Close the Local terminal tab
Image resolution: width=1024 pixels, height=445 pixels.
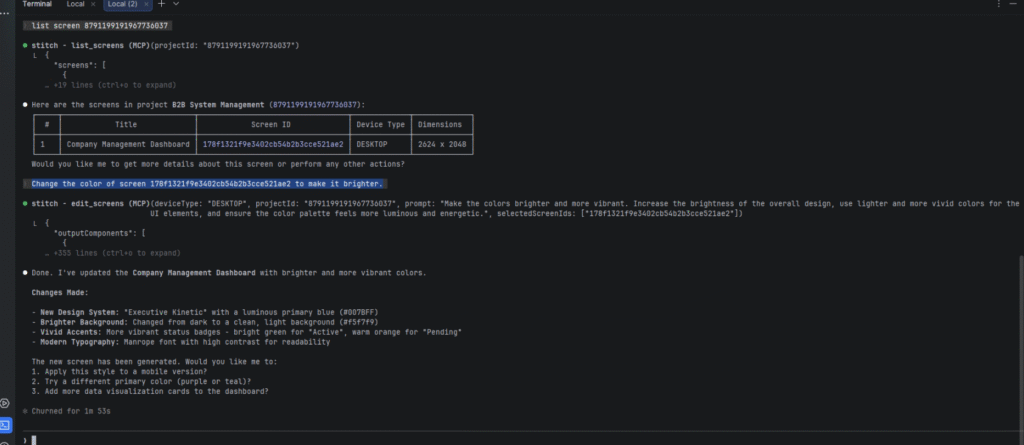pos(92,5)
